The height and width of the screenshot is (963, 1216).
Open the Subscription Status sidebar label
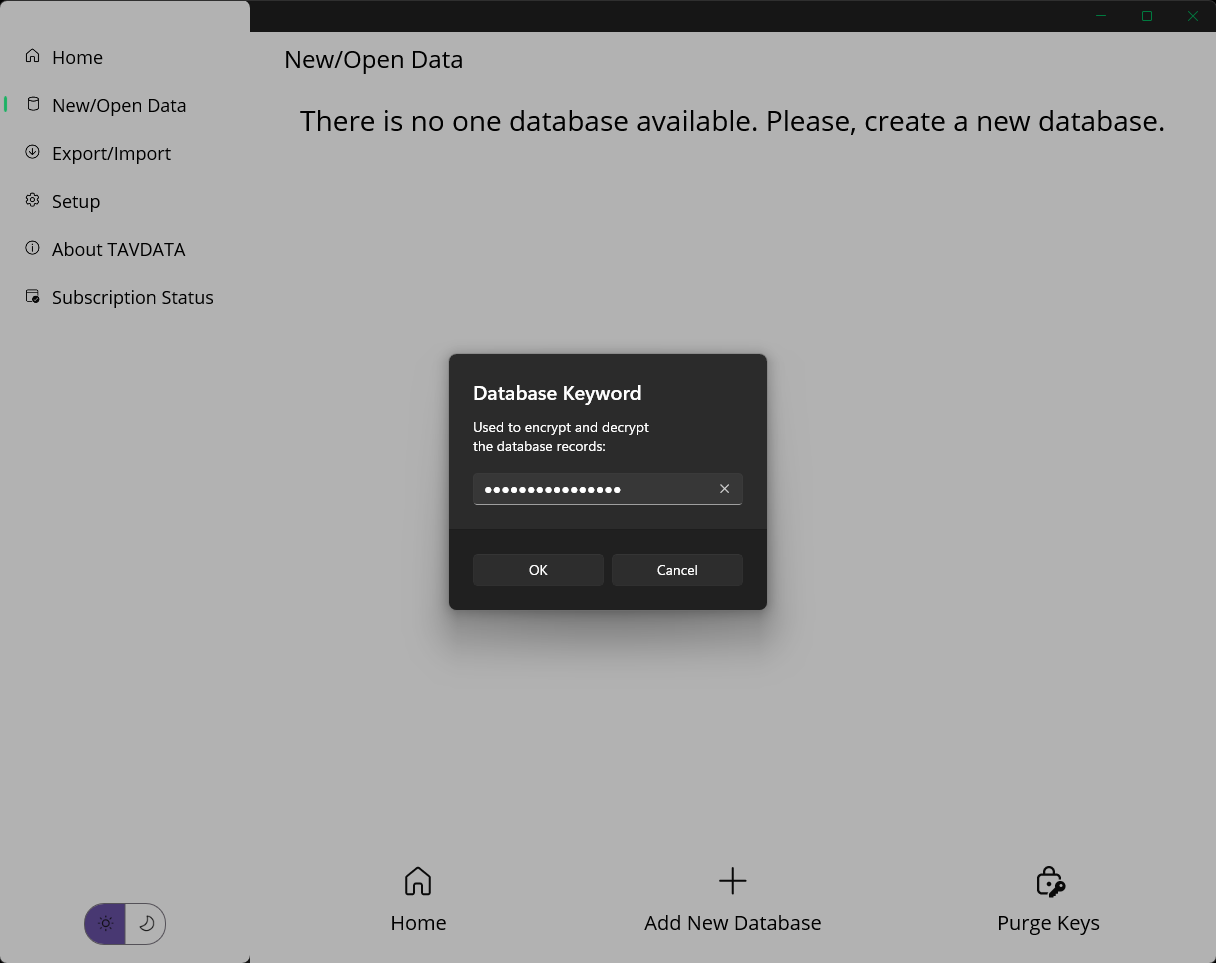133,297
